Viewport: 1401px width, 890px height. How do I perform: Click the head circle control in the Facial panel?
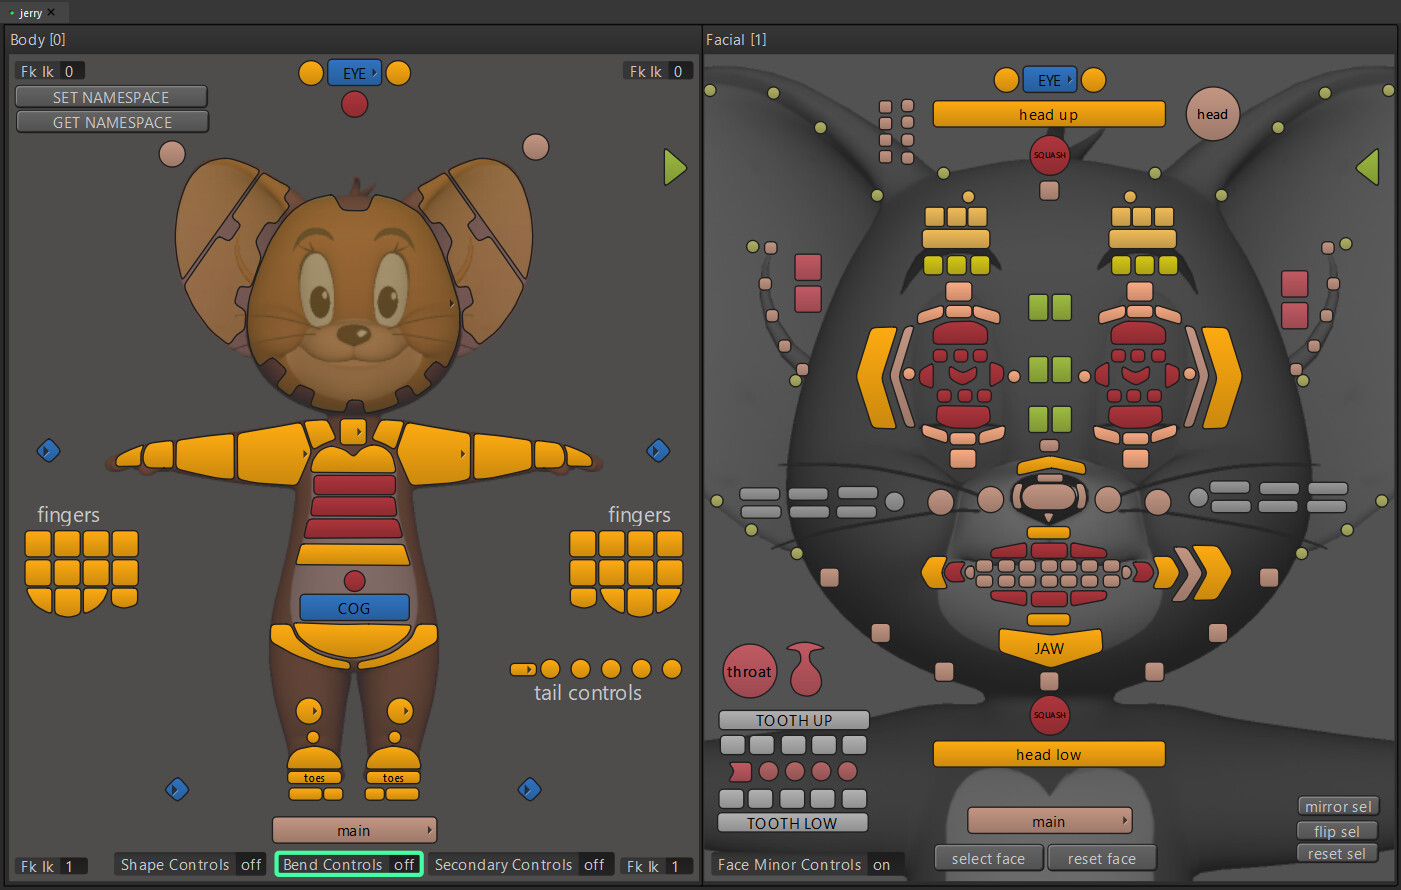pos(1212,114)
